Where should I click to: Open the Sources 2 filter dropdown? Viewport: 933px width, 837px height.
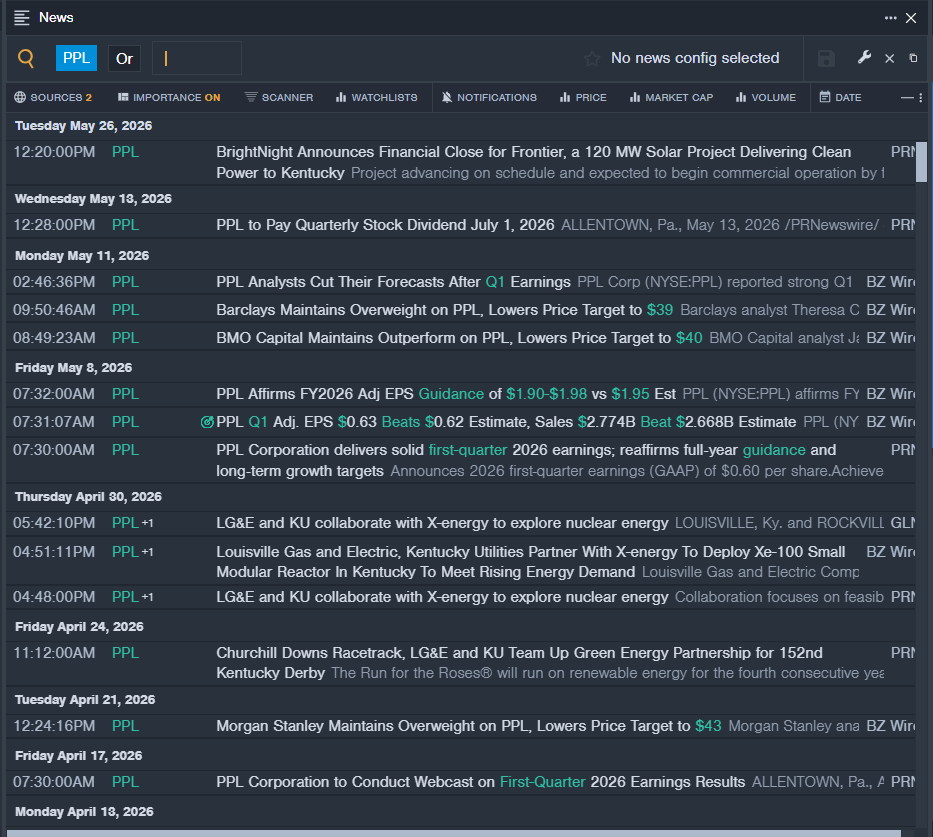pos(53,98)
